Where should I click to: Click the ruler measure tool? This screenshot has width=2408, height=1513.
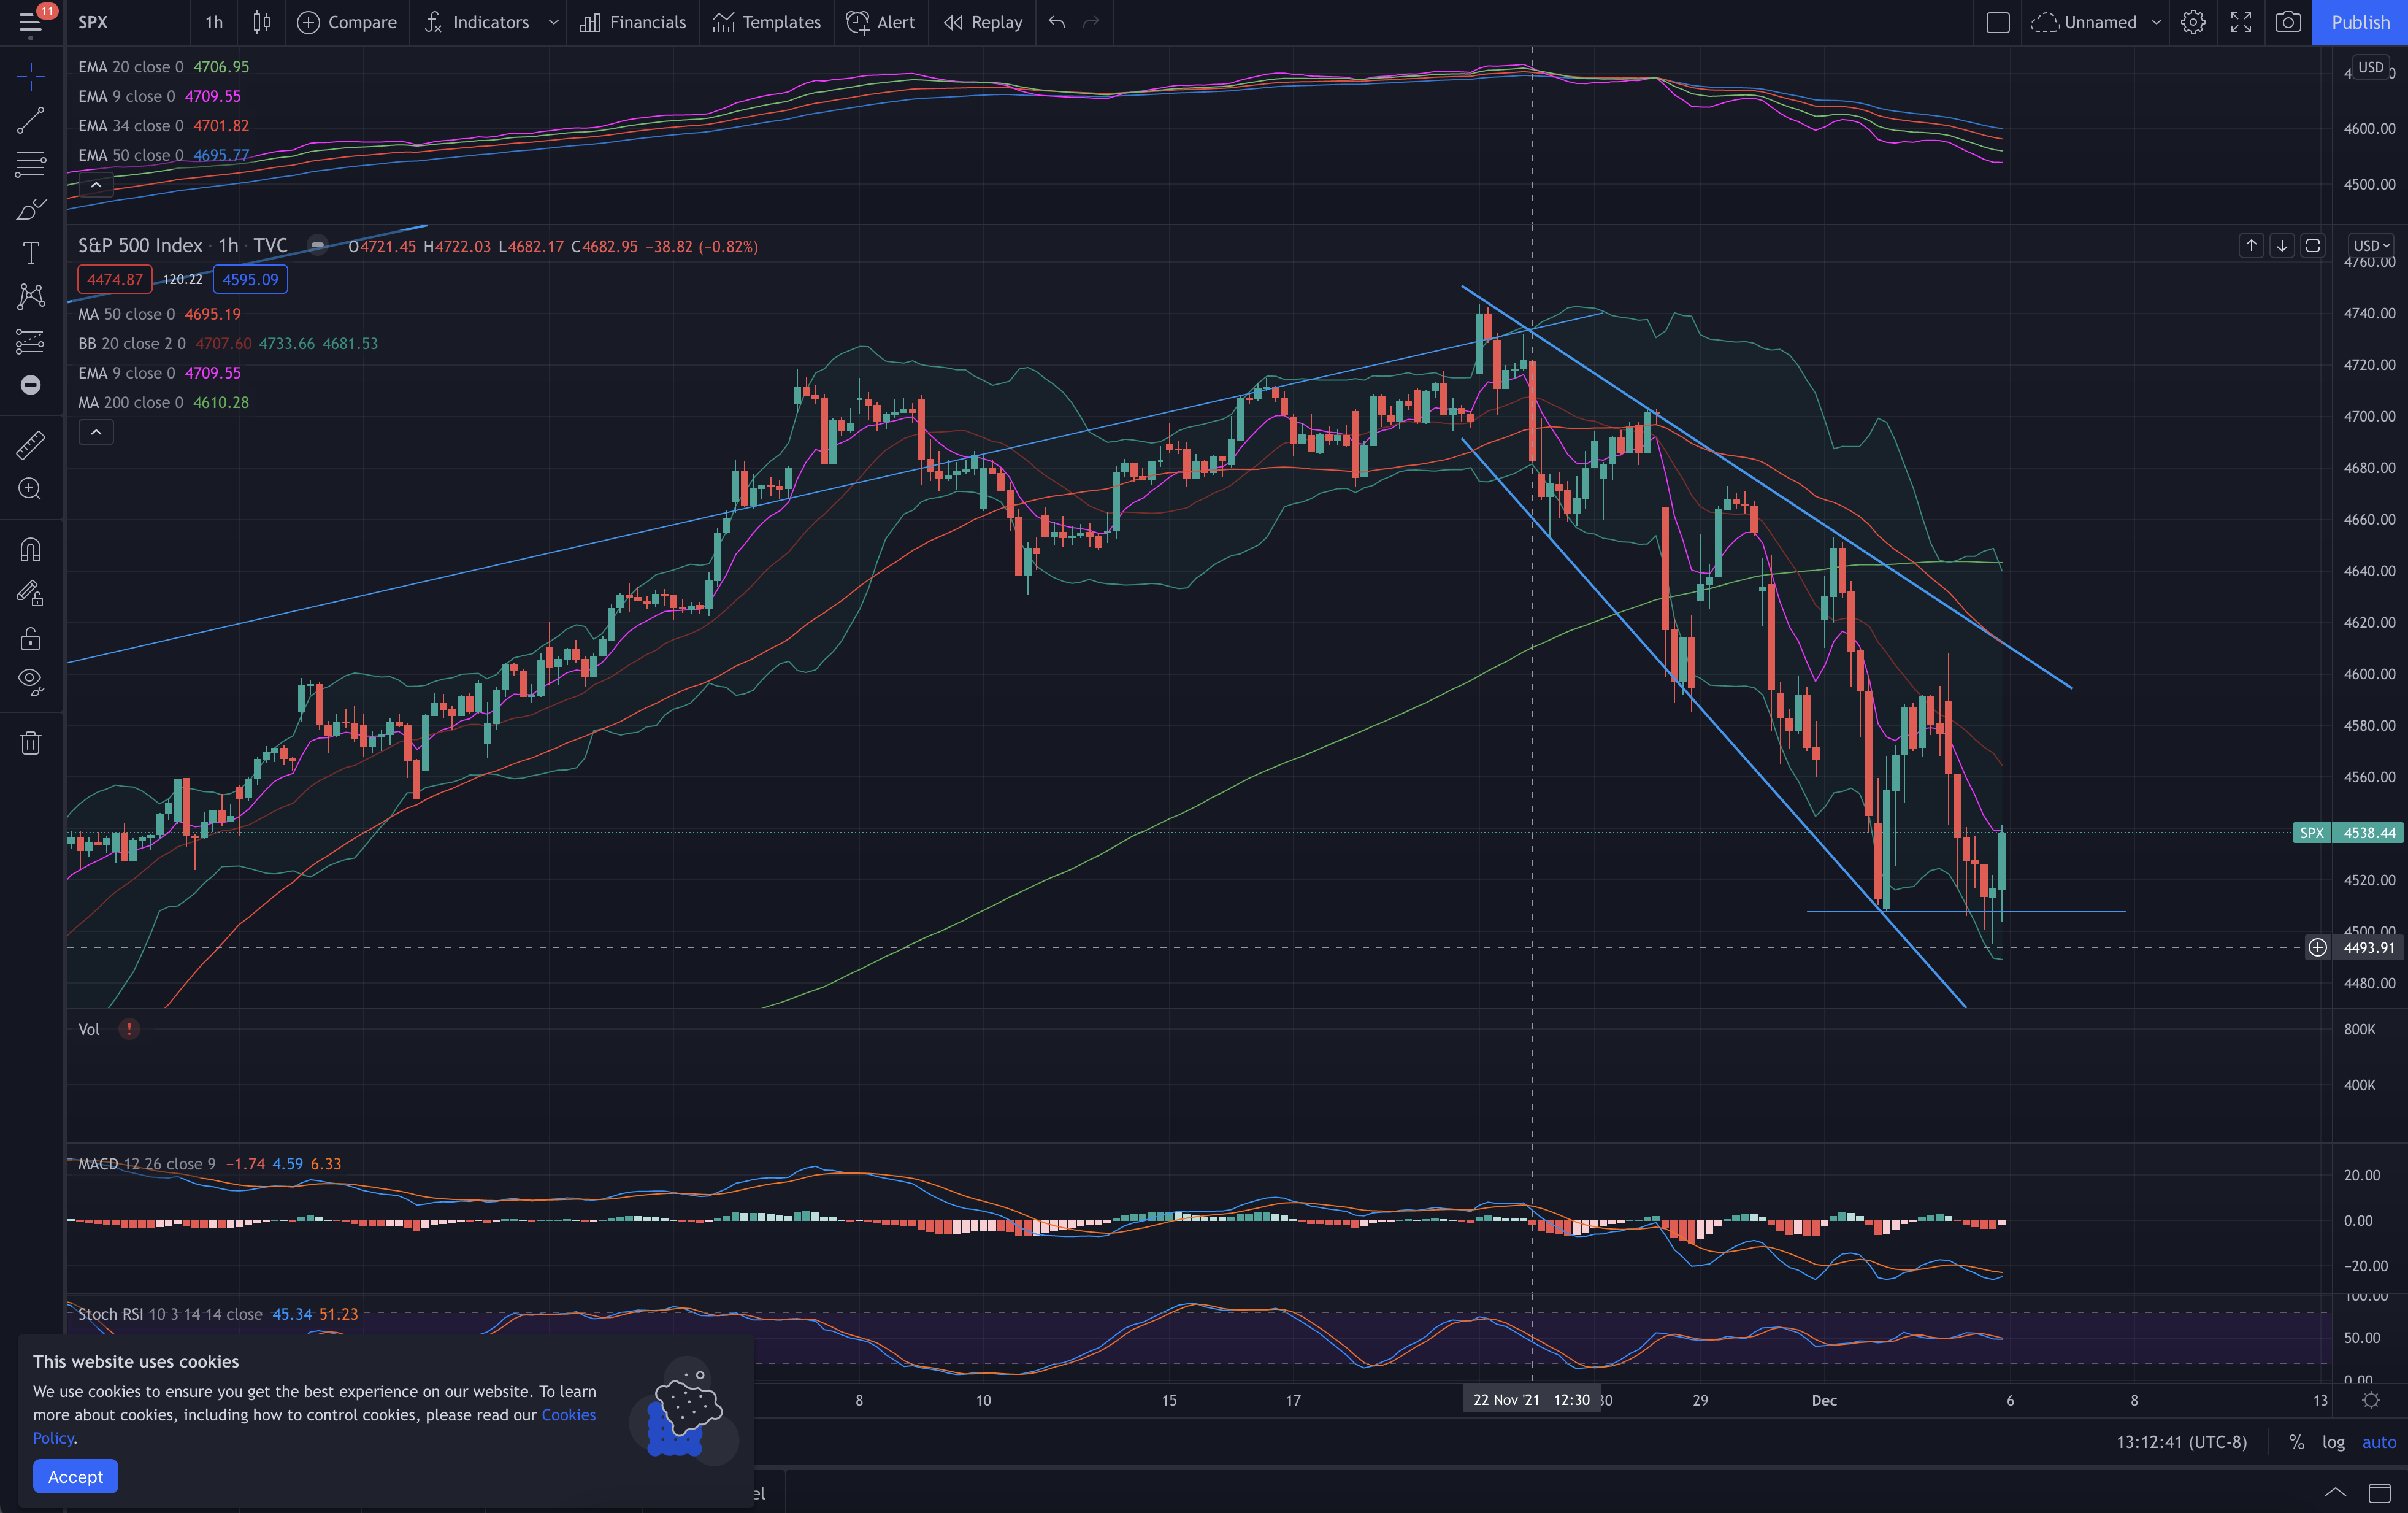click(x=30, y=445)
